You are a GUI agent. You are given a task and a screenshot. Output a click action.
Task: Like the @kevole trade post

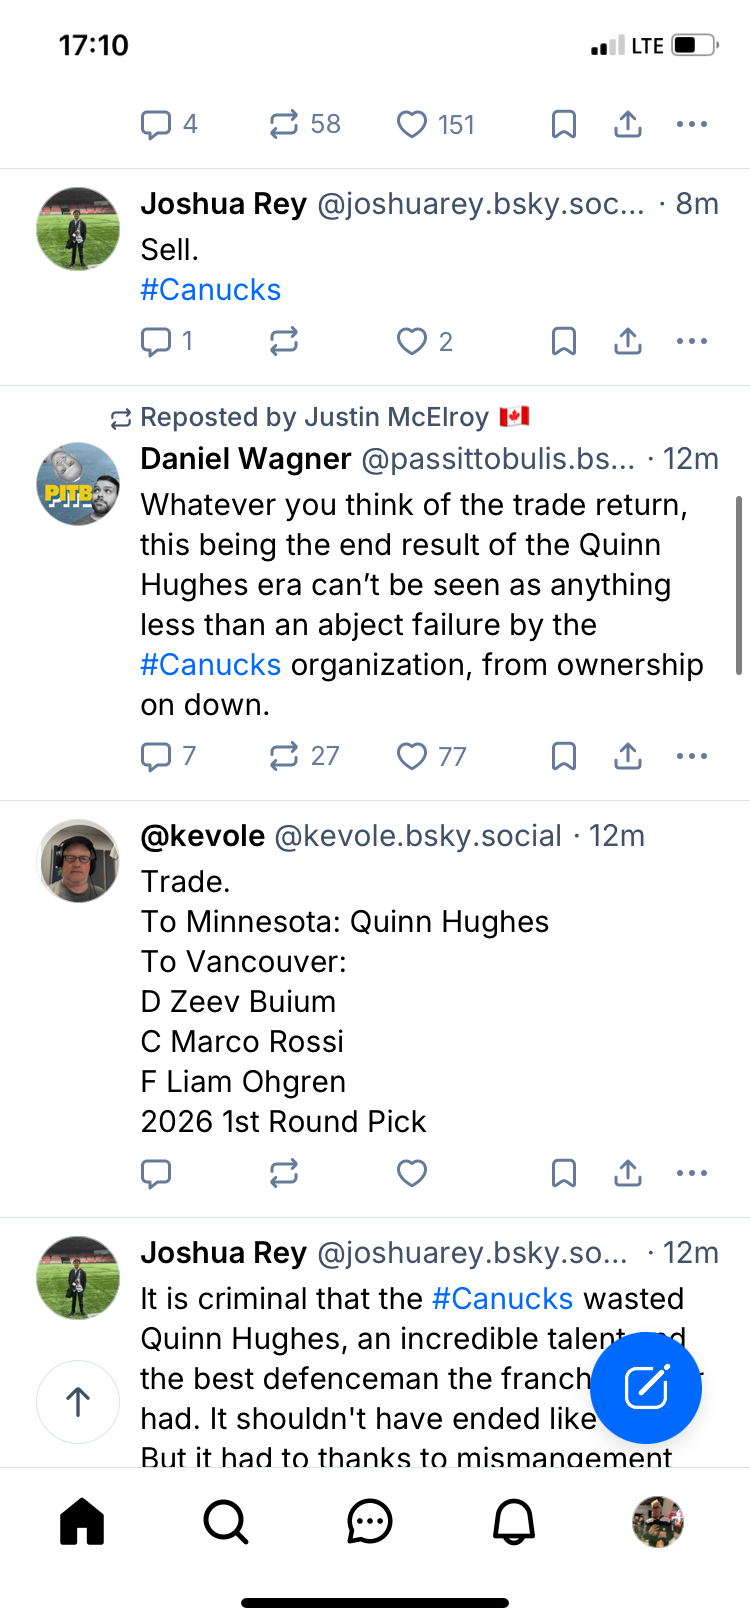click(x=412, y=1173)
